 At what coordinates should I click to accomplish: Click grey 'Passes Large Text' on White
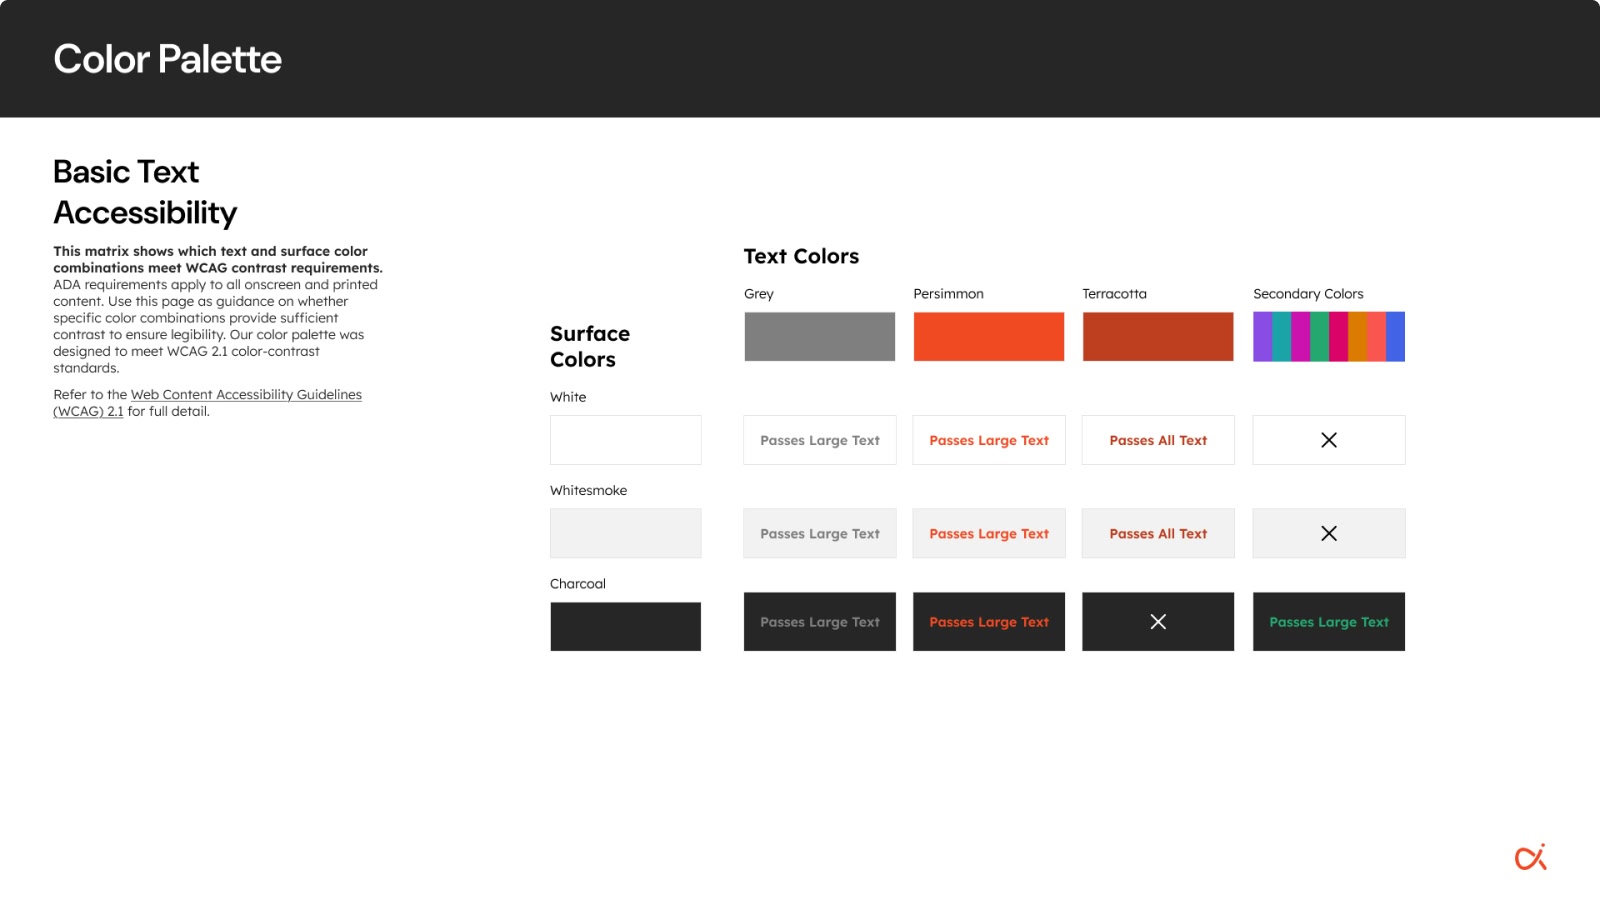click(x=820, y=440)
